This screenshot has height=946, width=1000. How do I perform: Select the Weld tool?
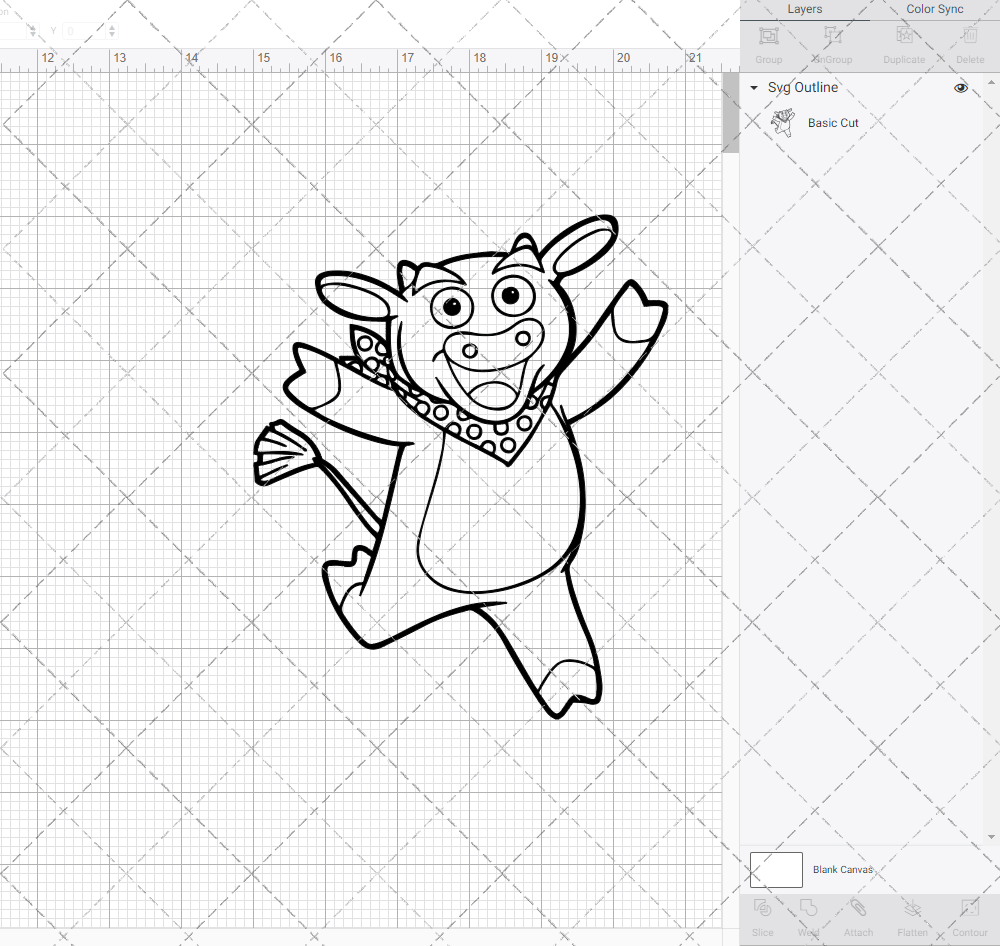coord(807,915)
